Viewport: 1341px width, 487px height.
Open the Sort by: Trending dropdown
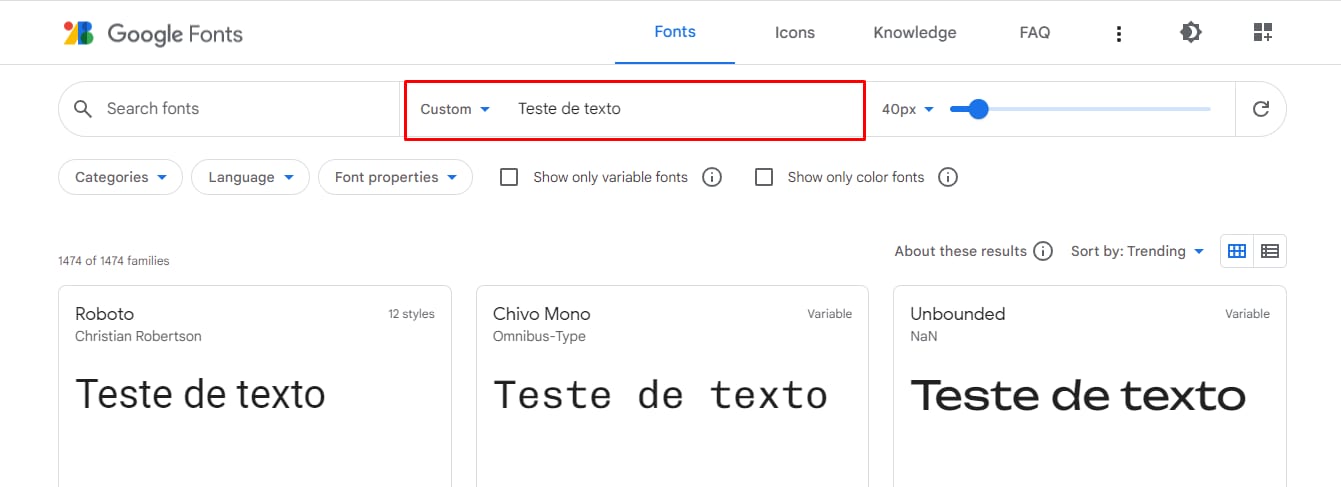click(x=1137, y=251)
